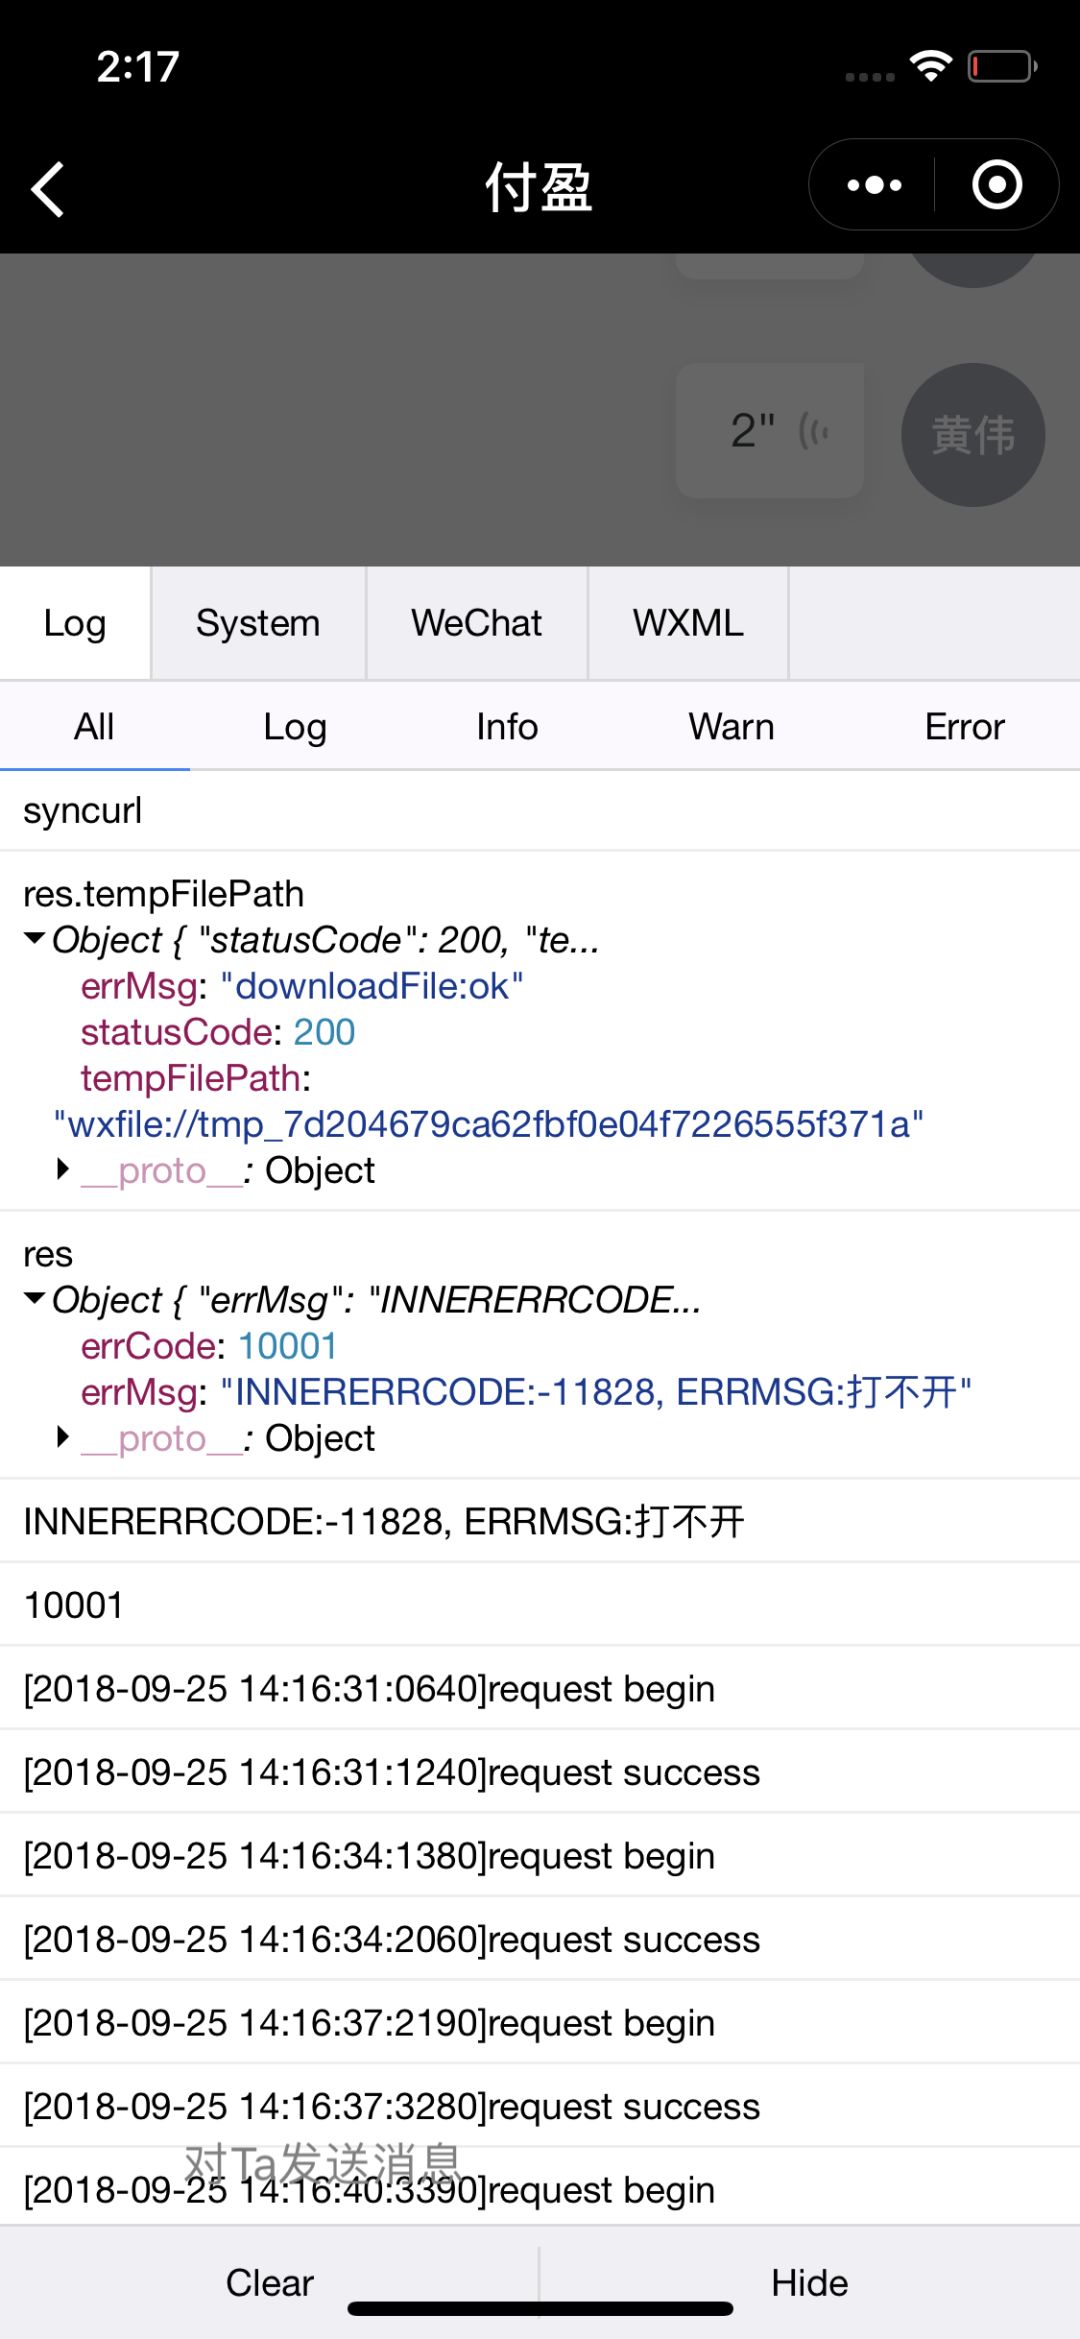
Task: Collapse the errMsg INNERERRCODE Object entry
Action: pyautogui.click(x=35, y=1299)
